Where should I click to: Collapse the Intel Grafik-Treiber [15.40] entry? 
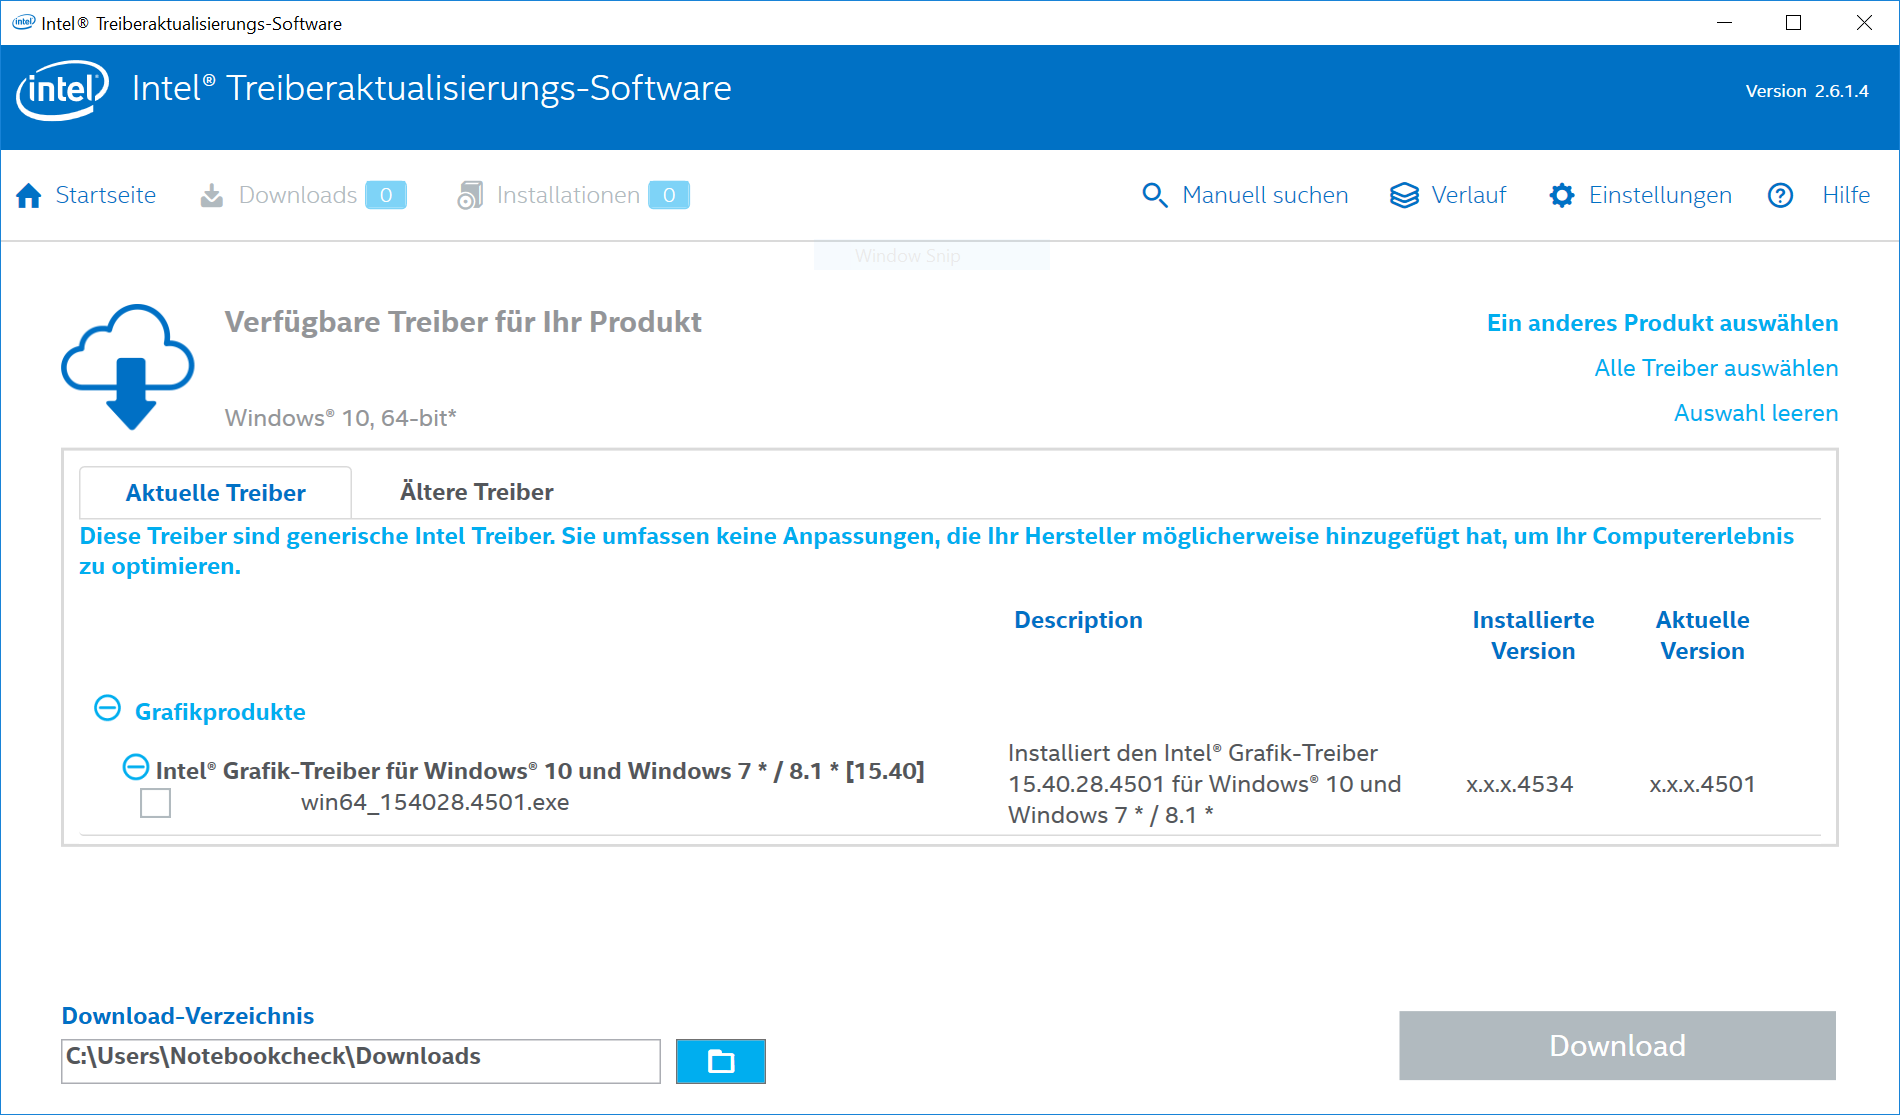pos(136,768)
